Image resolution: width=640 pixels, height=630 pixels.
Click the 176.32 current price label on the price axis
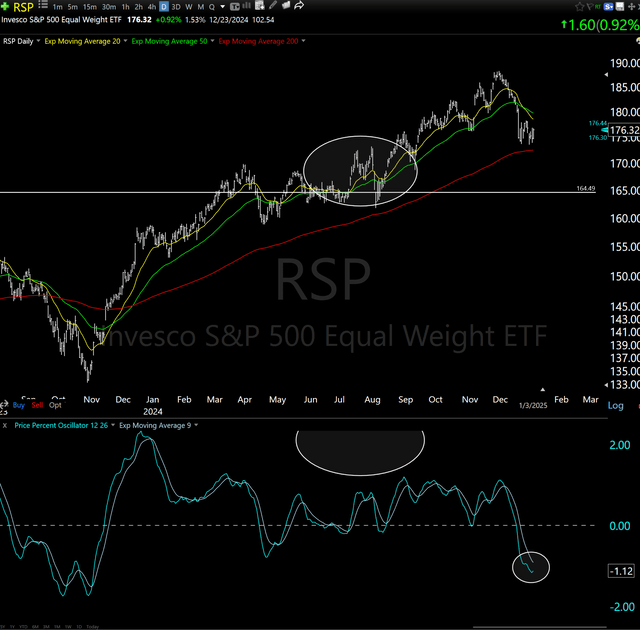coord(624,130)
